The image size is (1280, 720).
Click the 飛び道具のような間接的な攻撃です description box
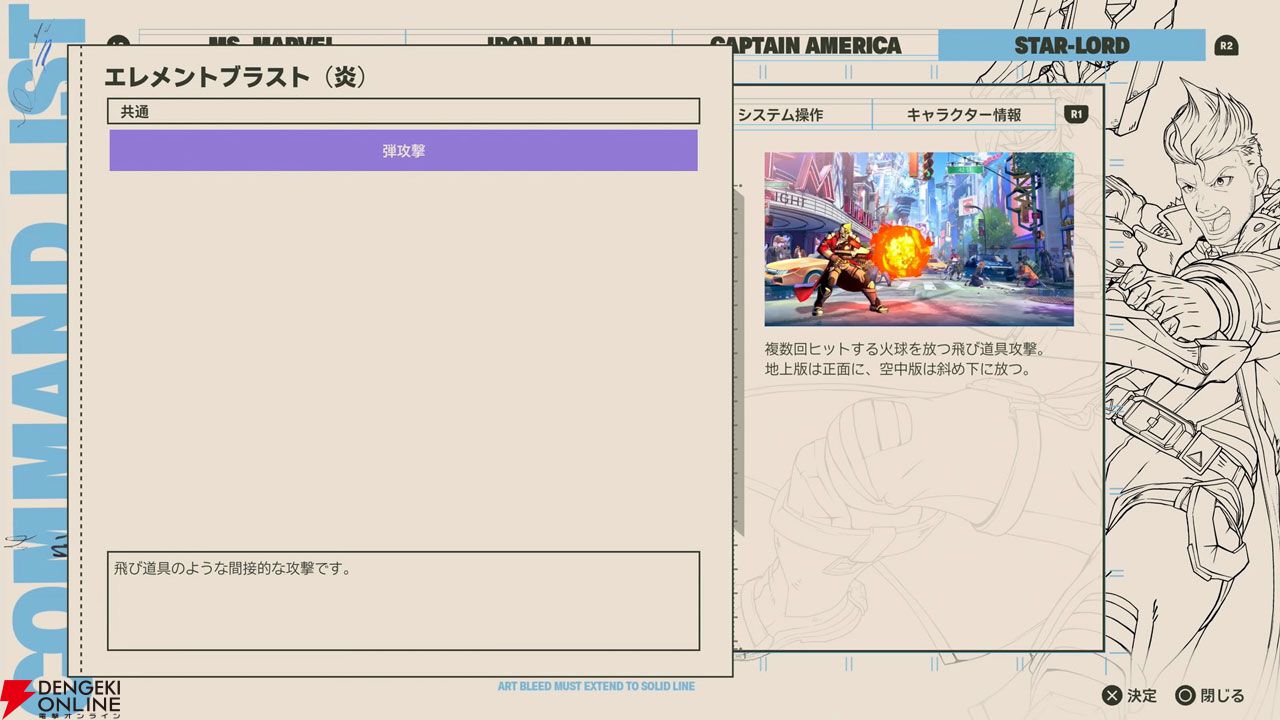click(403, 601)
